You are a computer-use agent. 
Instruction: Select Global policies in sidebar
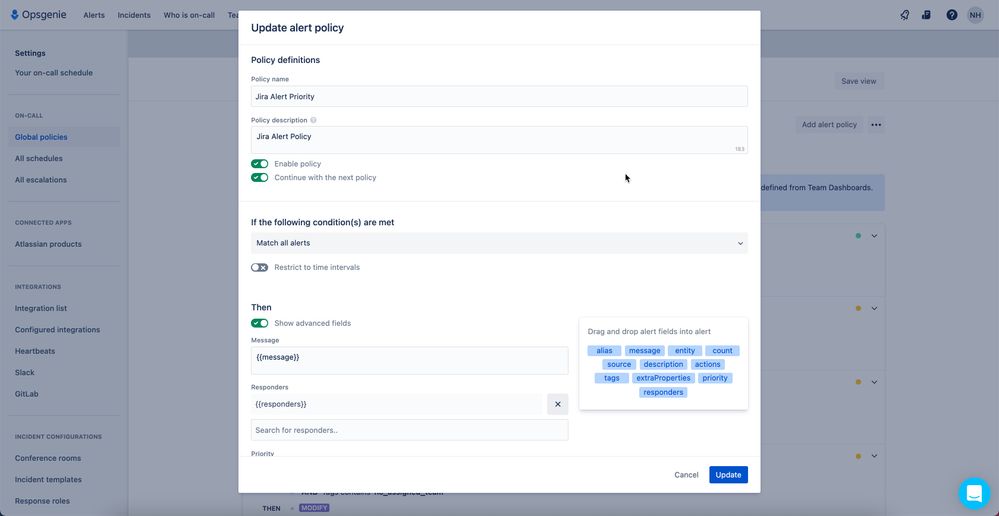64,137
